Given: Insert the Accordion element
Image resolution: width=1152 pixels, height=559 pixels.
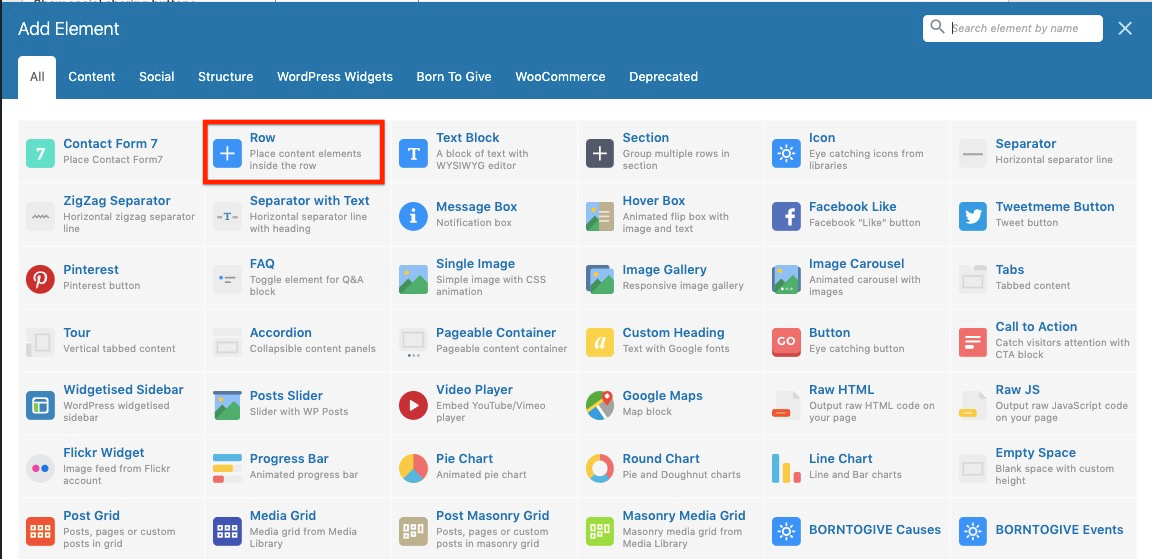Looking at the screenshot, I should pyautogui.click(x=298, y=340).
